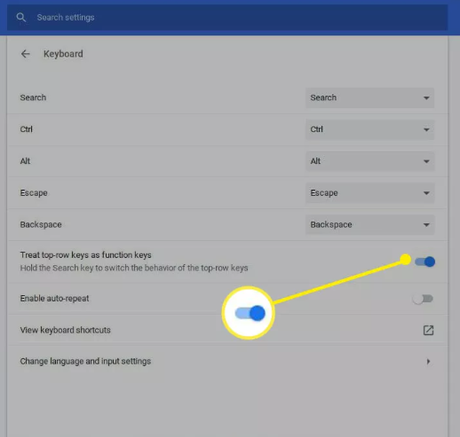Image resolution: width=460 pixels, height=437 pixels.
Task: Focus the Search settings field
Action: [x=227, y=17]
